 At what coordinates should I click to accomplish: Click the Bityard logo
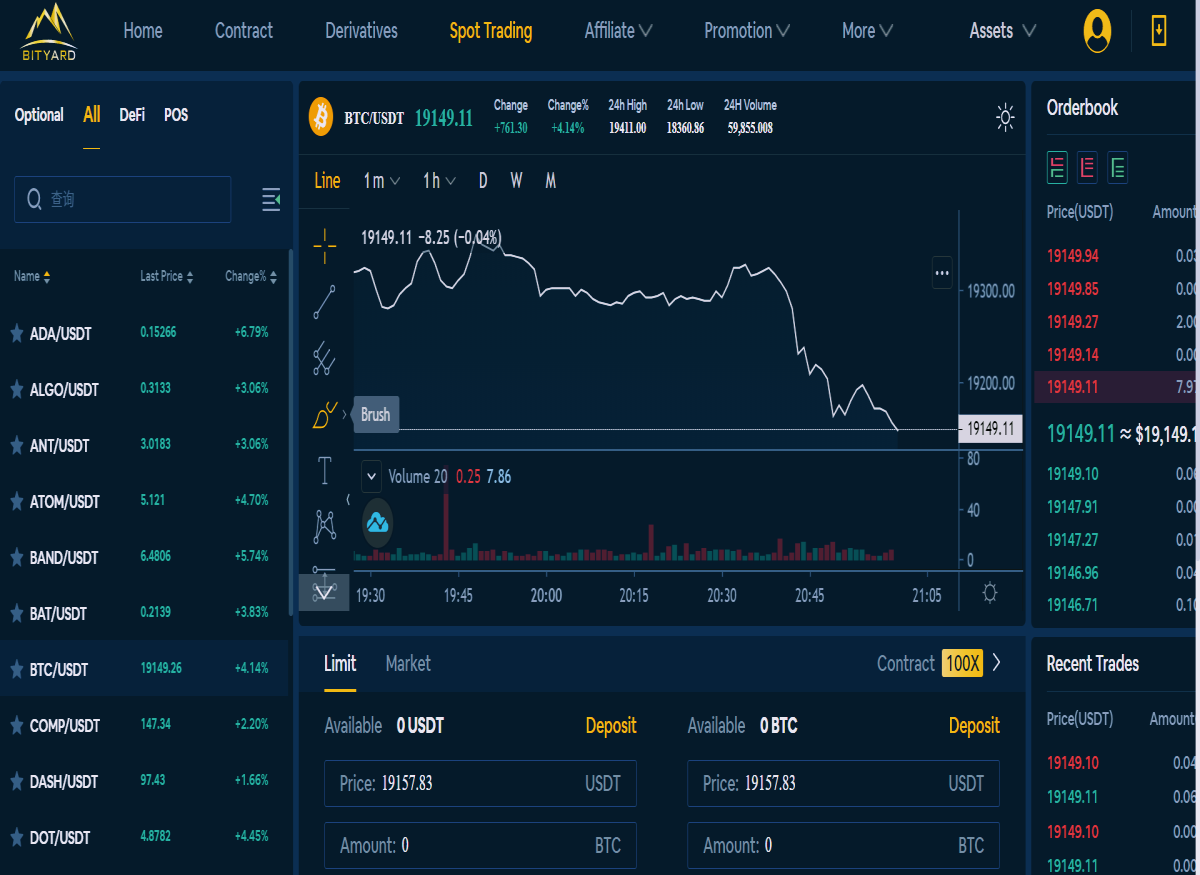48,32
